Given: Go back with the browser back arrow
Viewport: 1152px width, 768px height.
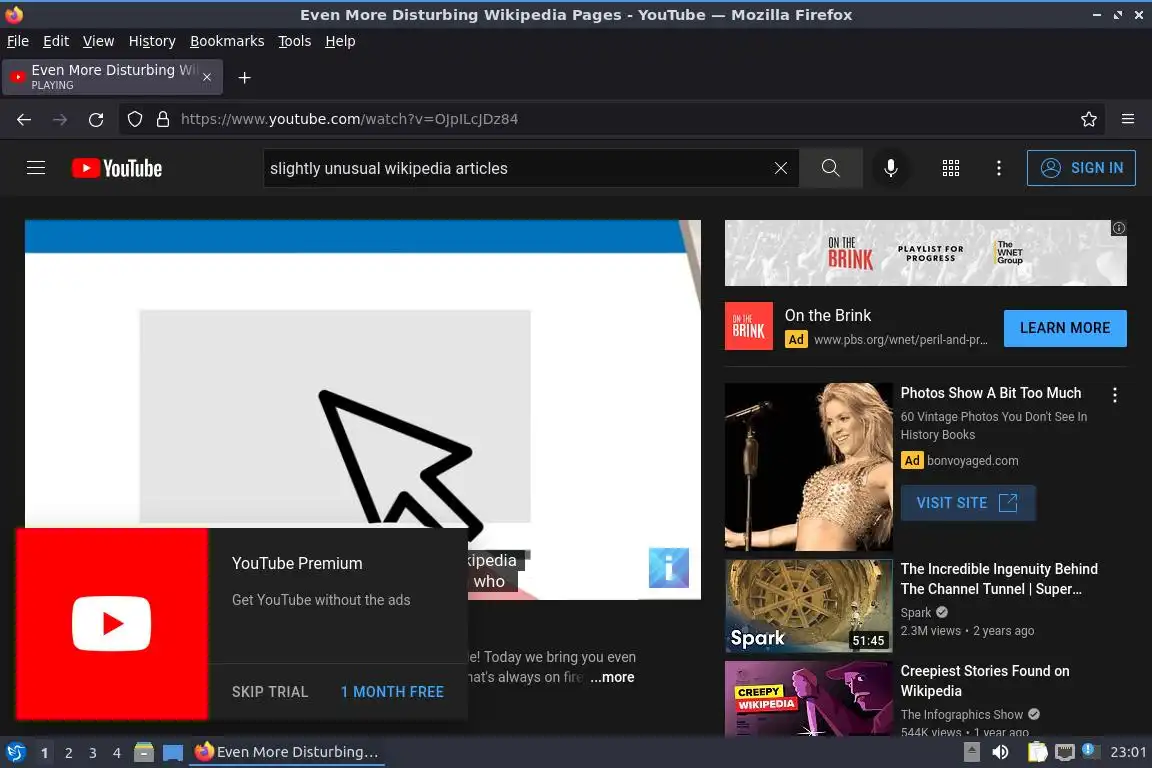Looking at the screenshot, I should [x=24, y=119].
